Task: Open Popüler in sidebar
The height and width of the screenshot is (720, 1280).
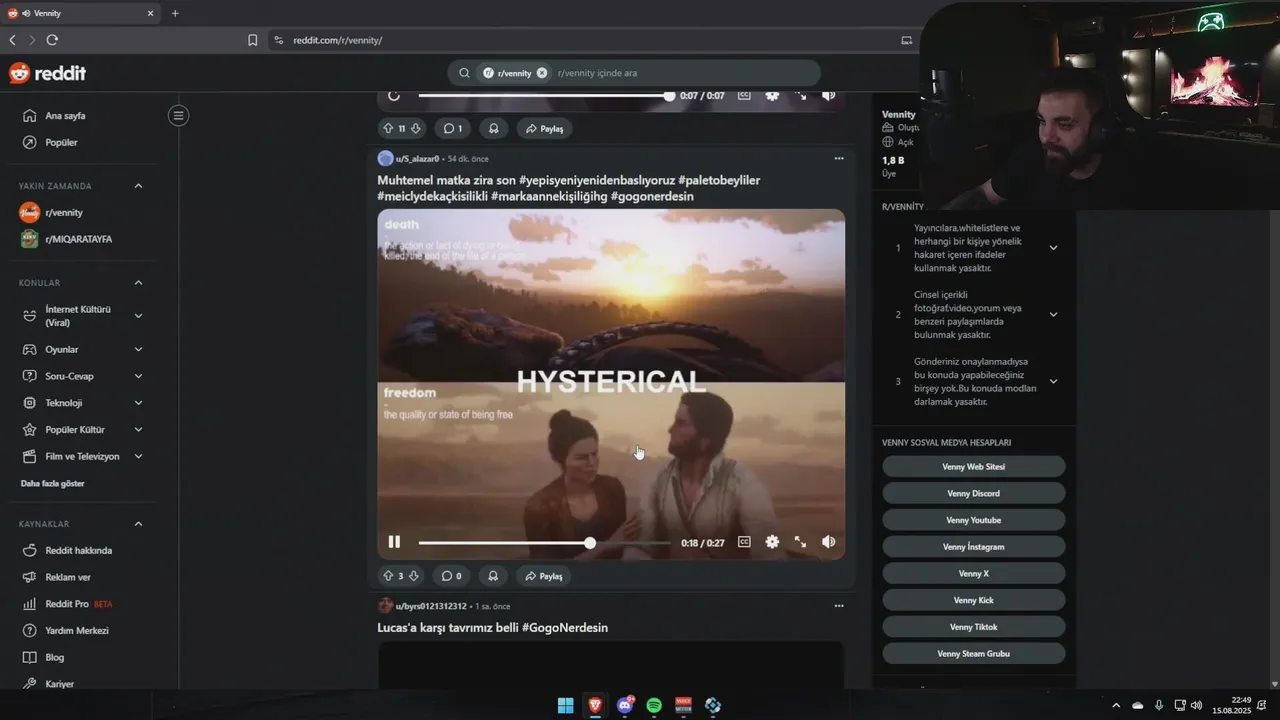Action: [x=61, y=143]
